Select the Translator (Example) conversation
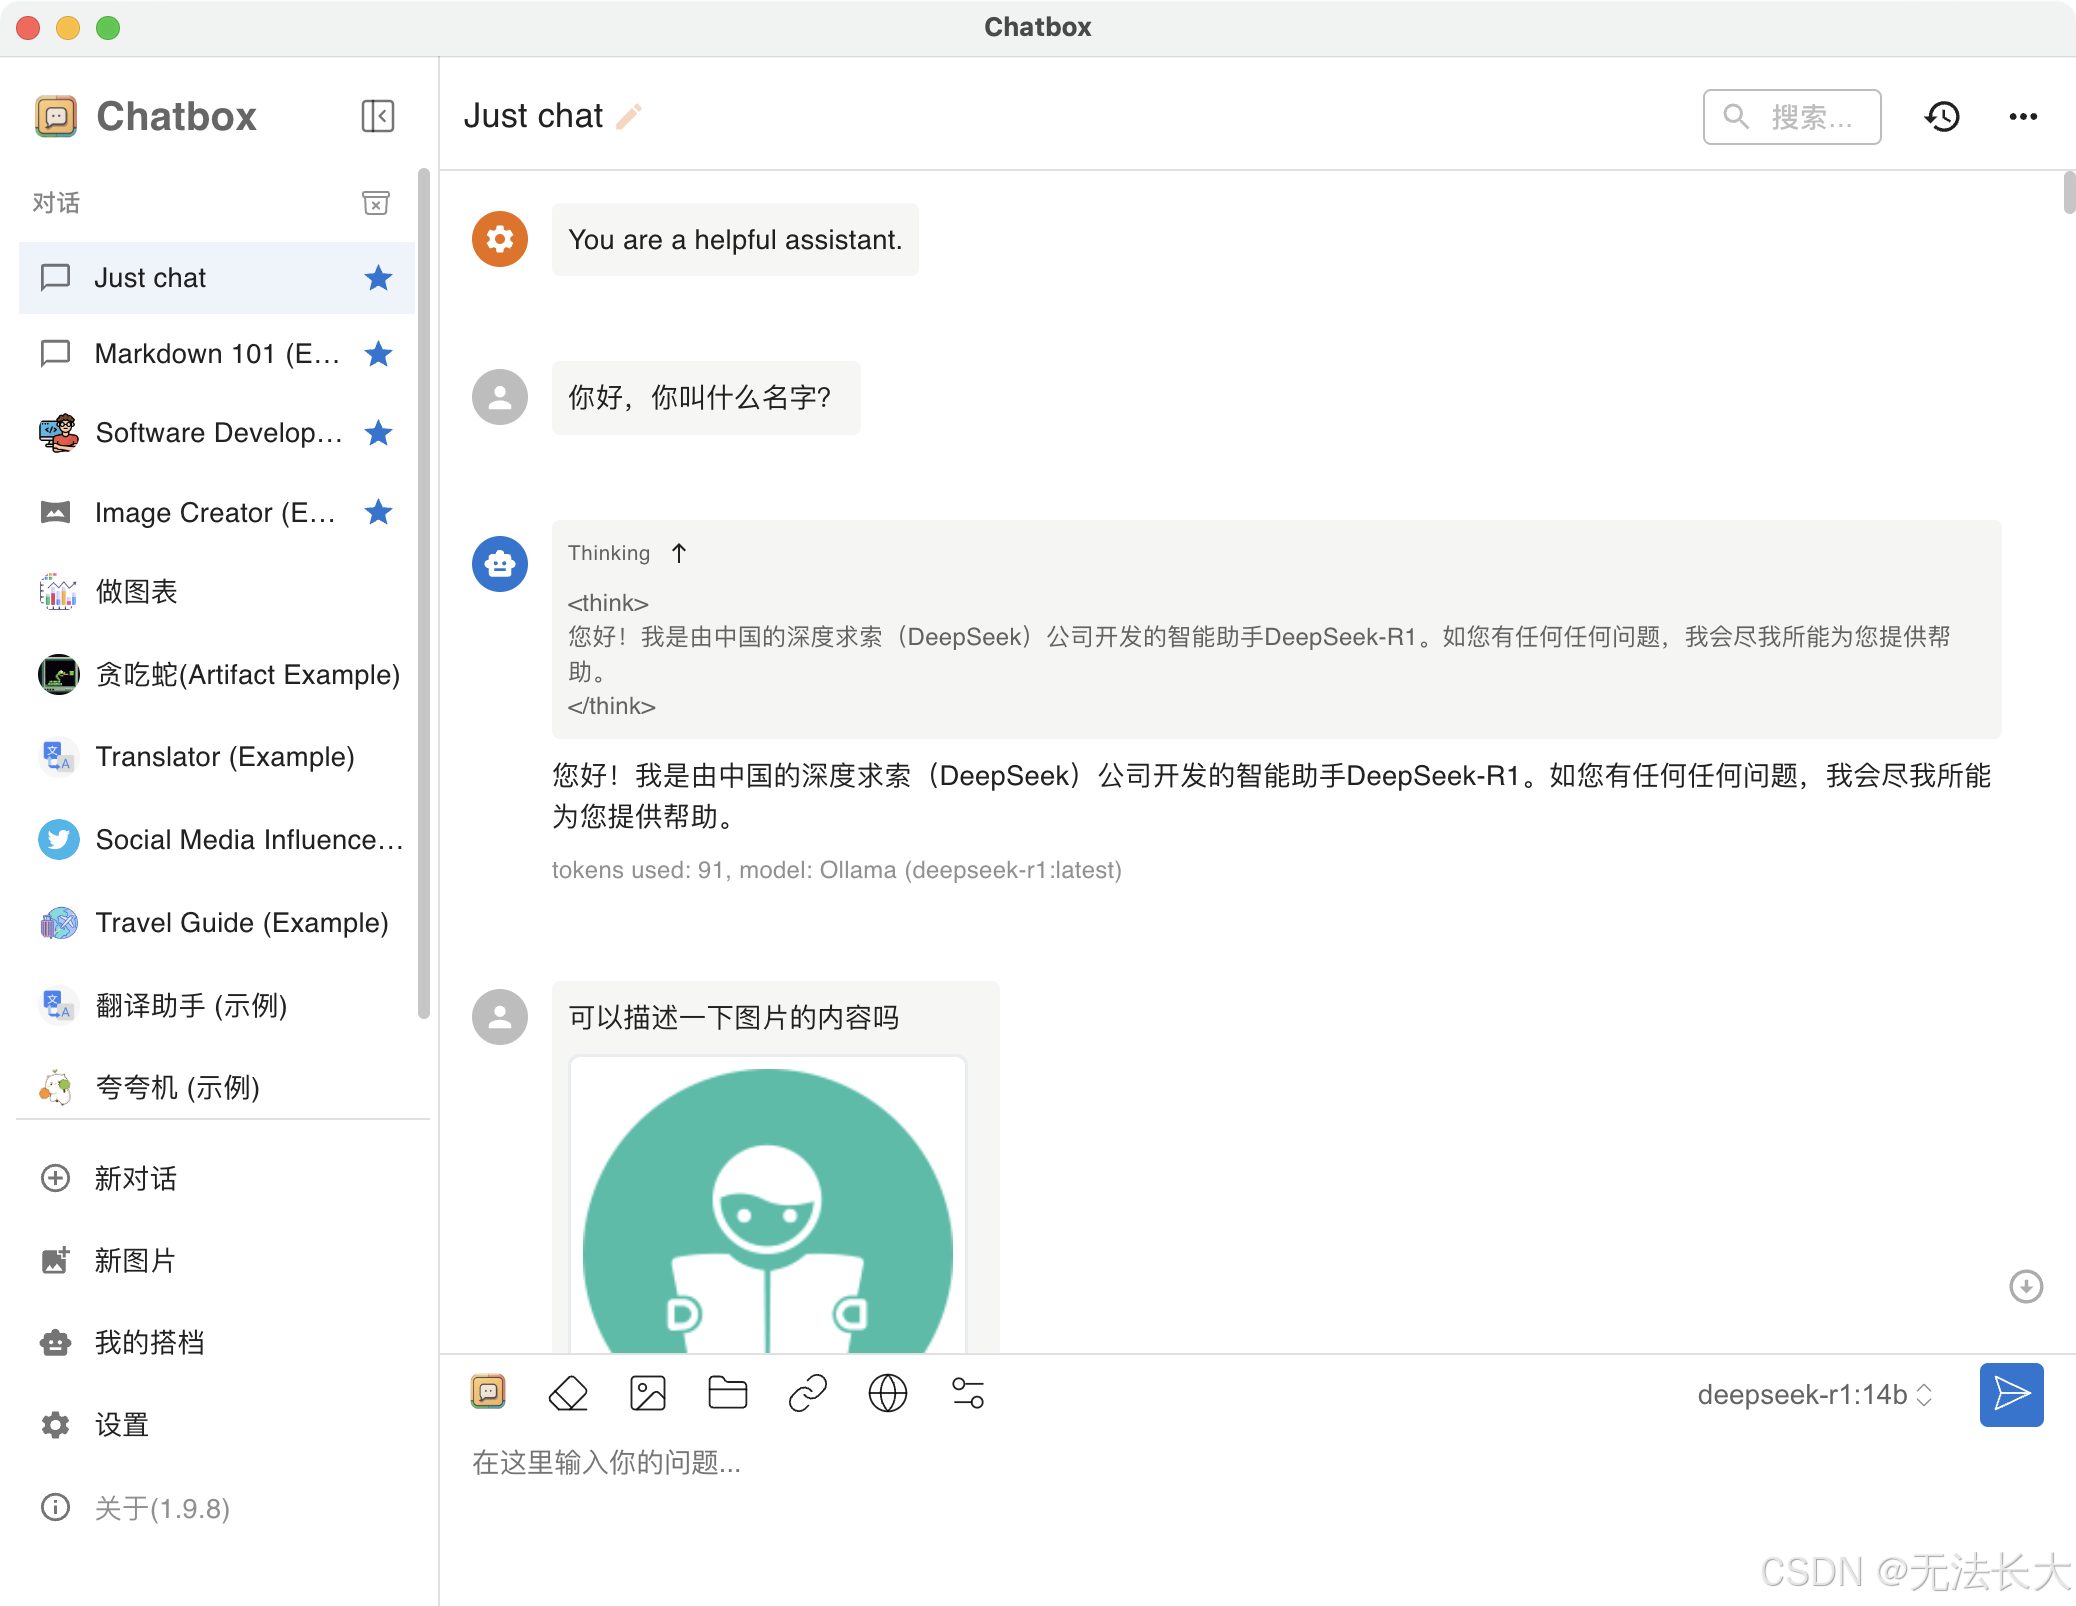The width and height of the screenshot is (2076, 1606). click(x=224, y=757)
